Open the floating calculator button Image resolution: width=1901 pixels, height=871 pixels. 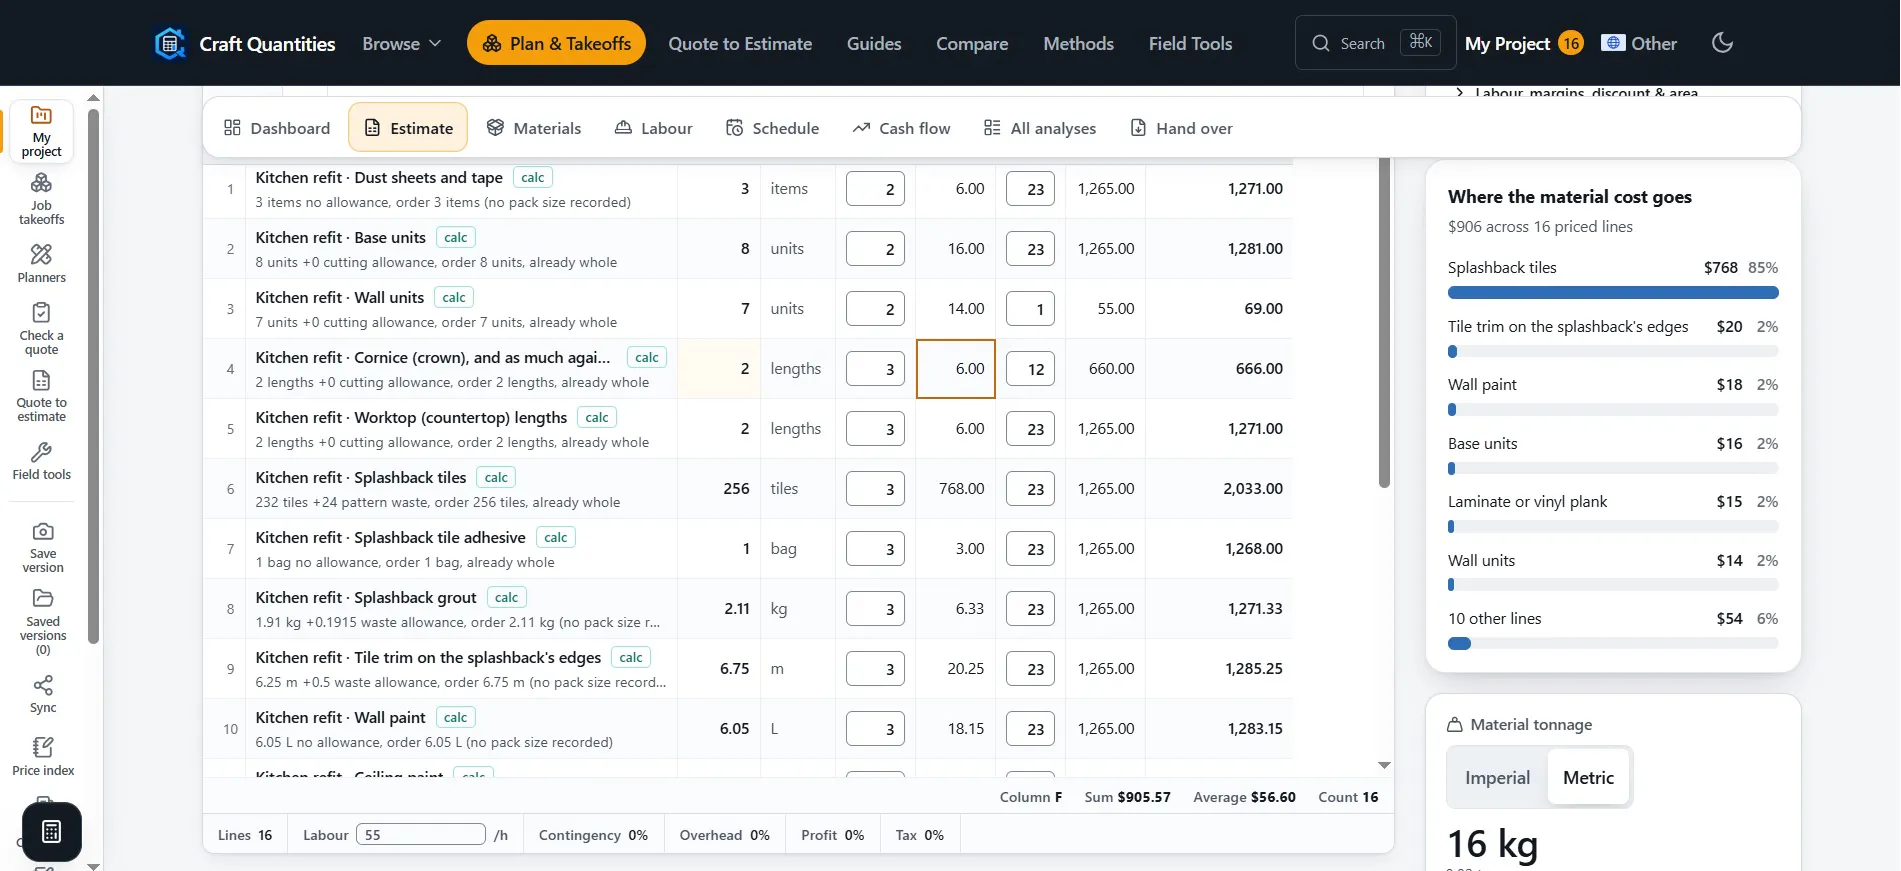[52, 831]
